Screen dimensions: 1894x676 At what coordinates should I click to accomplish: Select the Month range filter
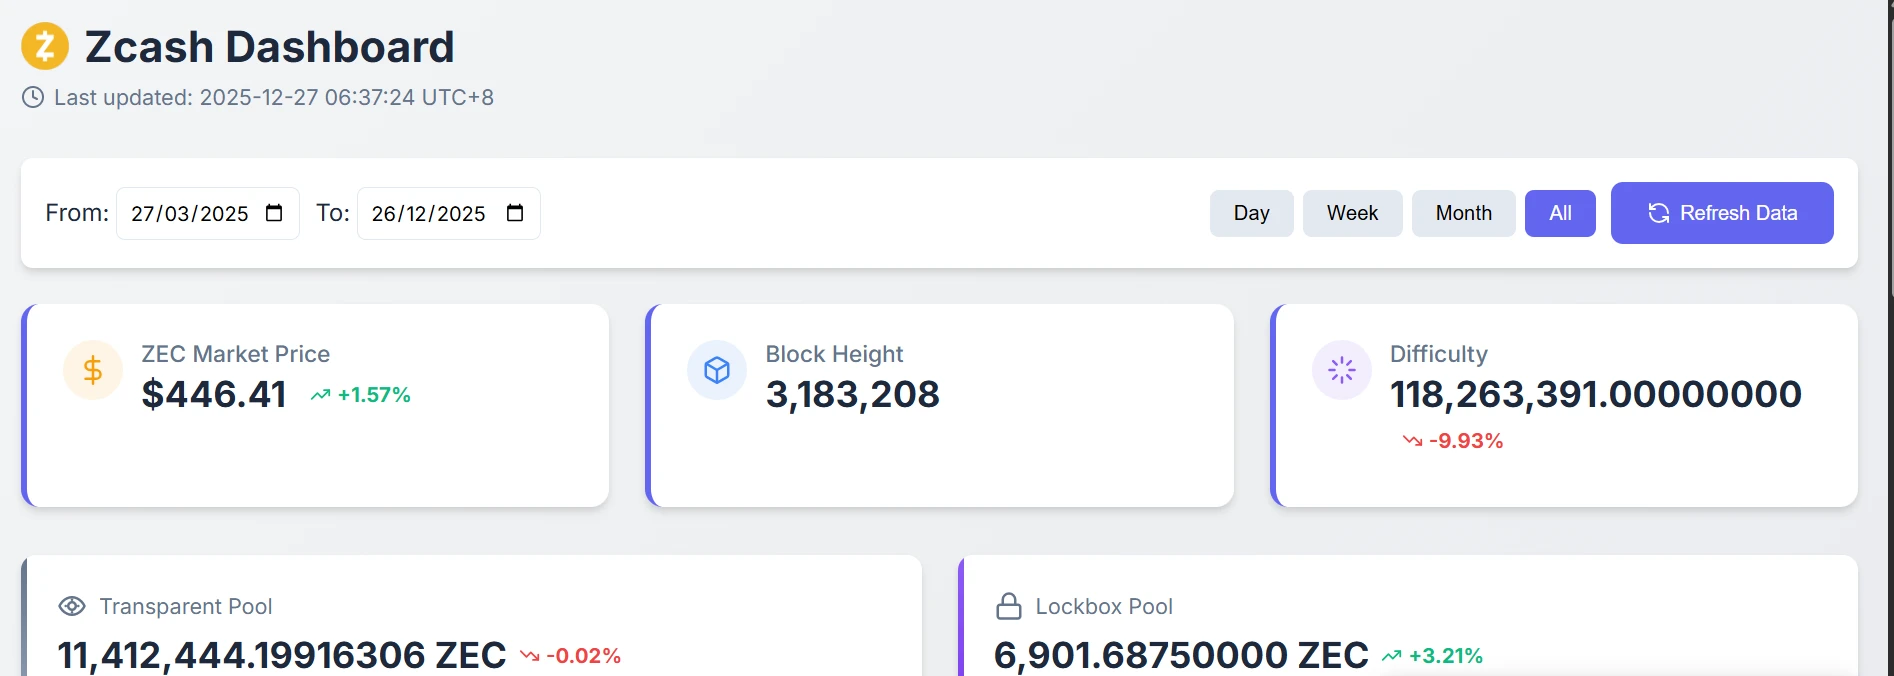point(1464,213)
